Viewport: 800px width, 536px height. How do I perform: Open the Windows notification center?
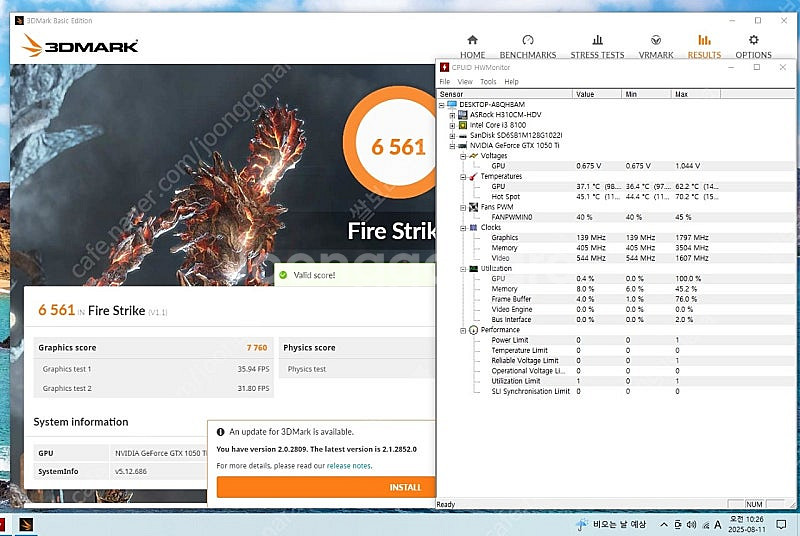coord(781,524)
